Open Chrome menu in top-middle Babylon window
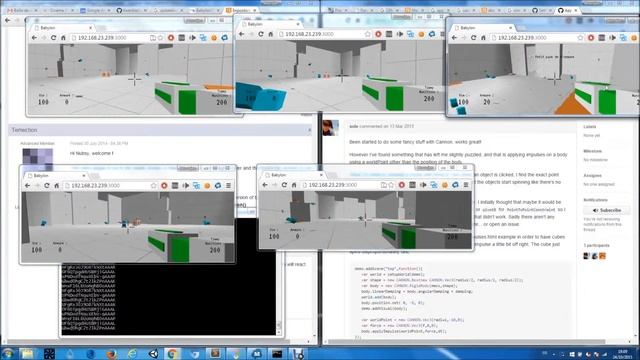Viewport: 640px width, 360px height. click(x=442, y=34)
